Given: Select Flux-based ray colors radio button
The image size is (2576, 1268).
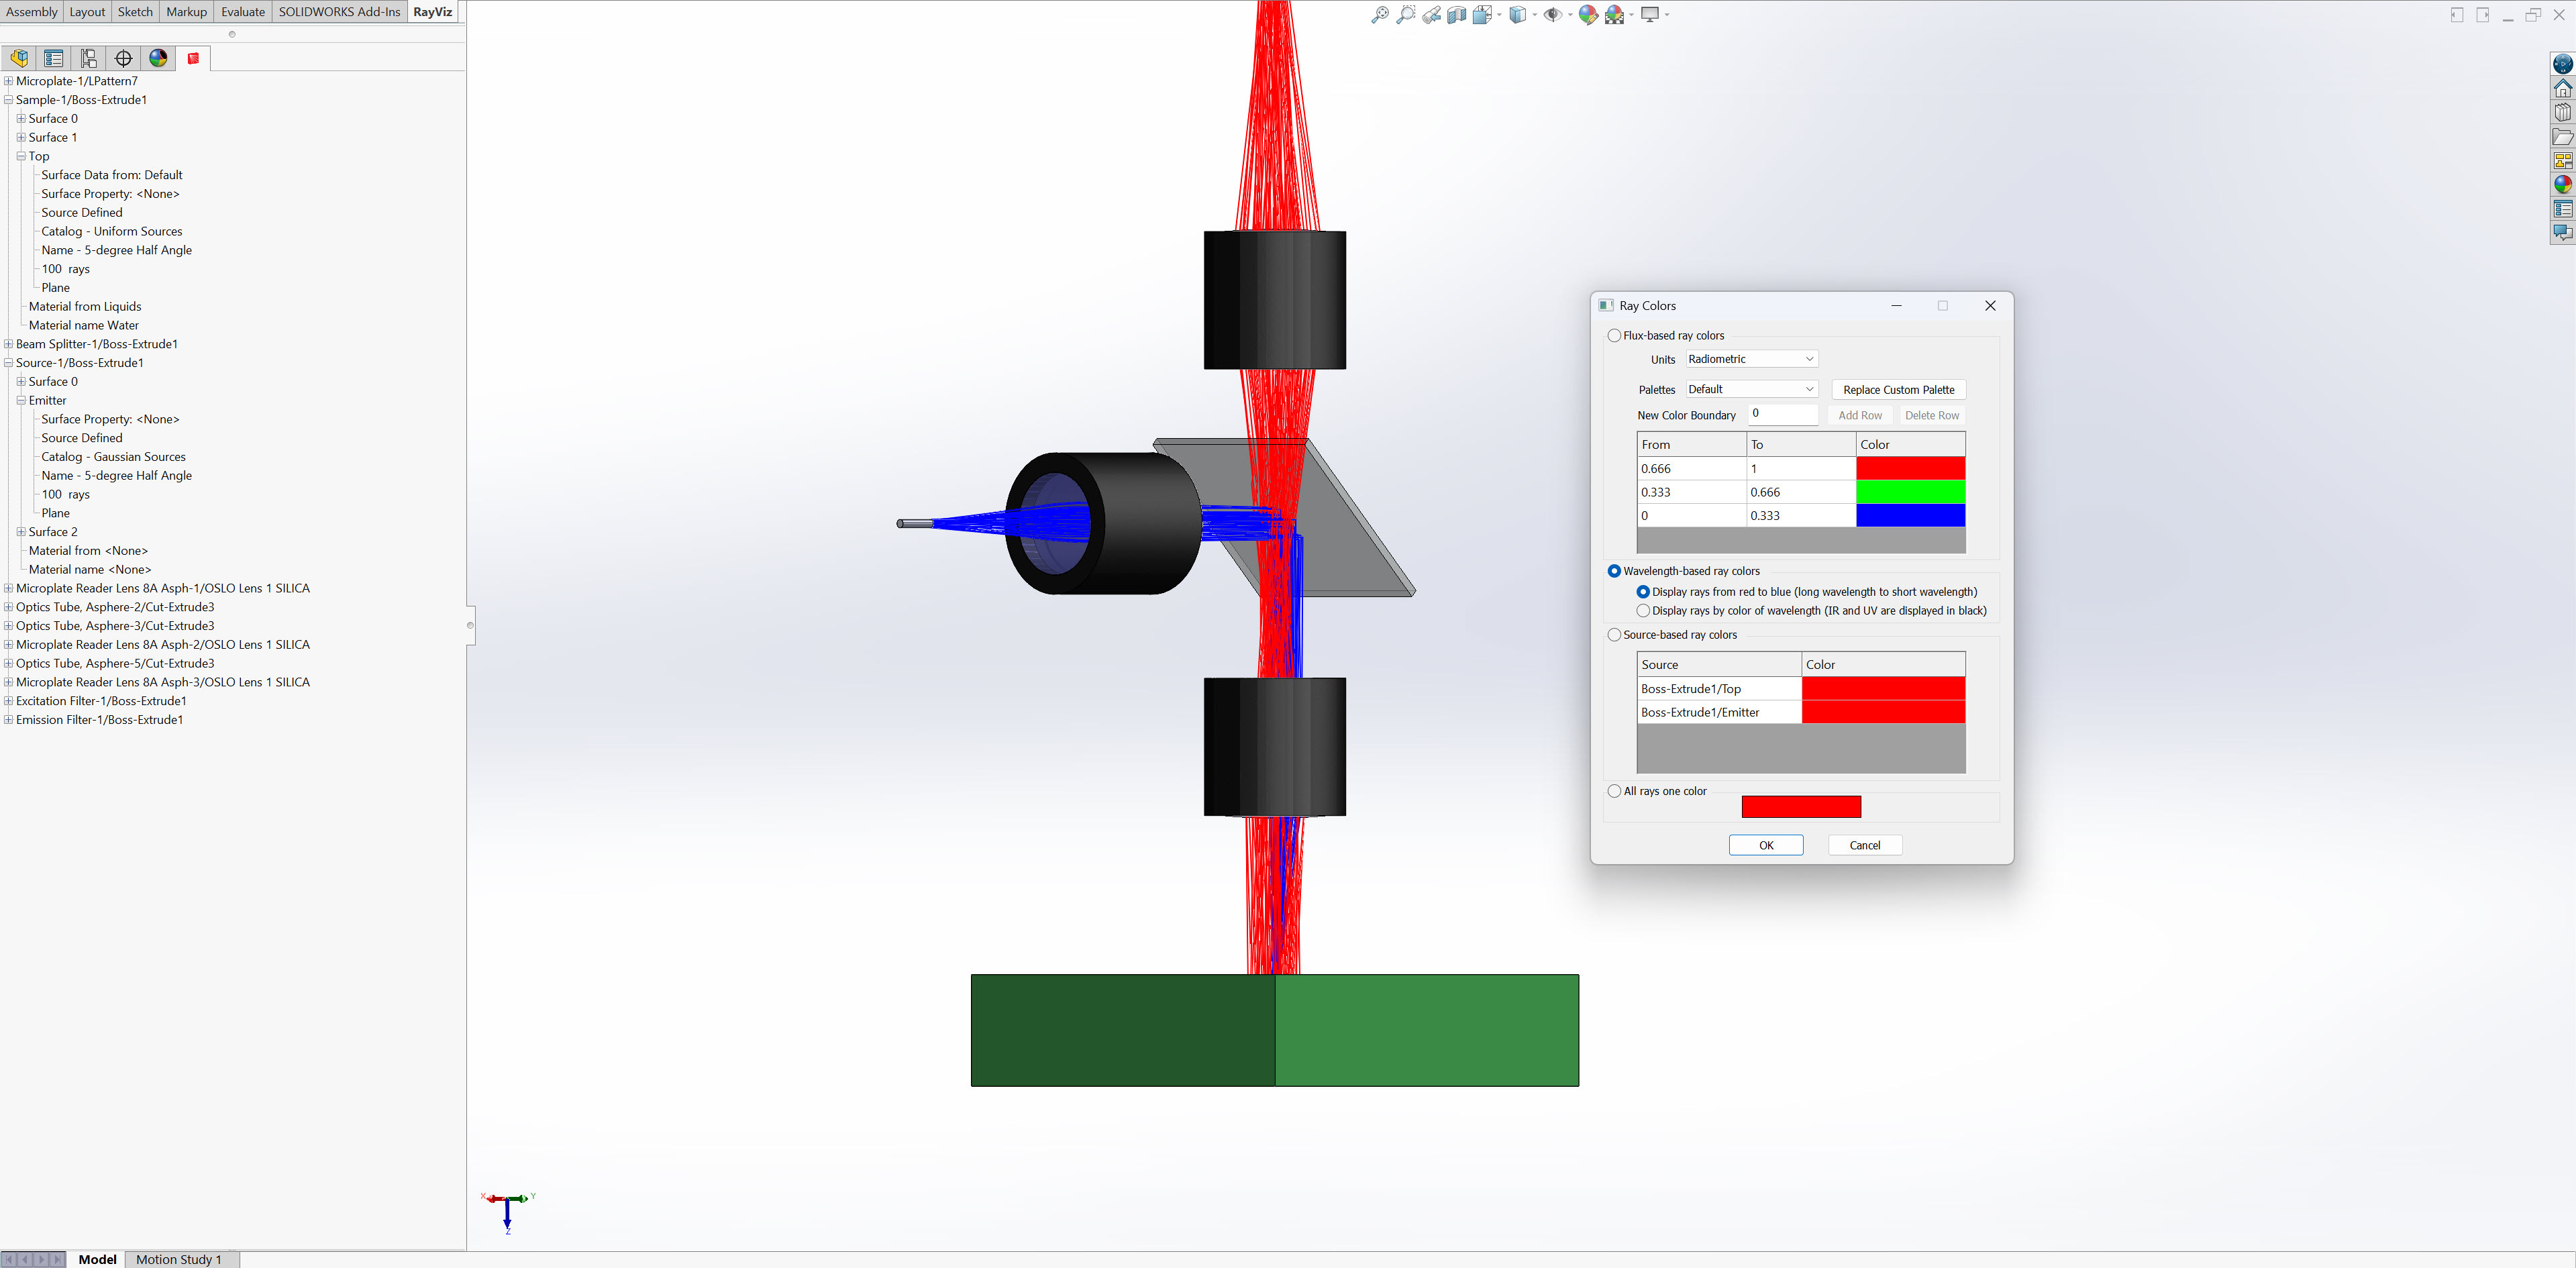Looking at the screenshot, I should pos(1614,336).
